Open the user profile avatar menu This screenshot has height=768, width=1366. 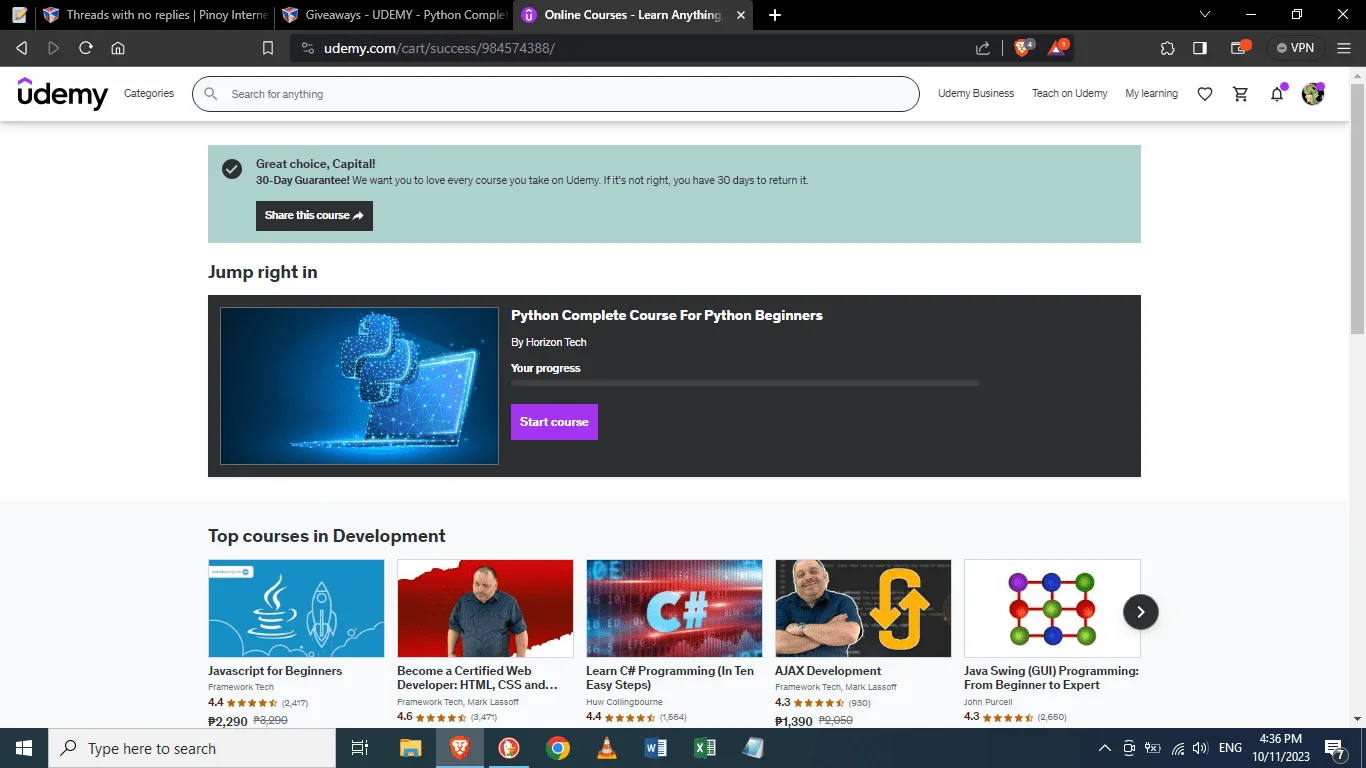pyautogui.click(x=1313, y=94)
